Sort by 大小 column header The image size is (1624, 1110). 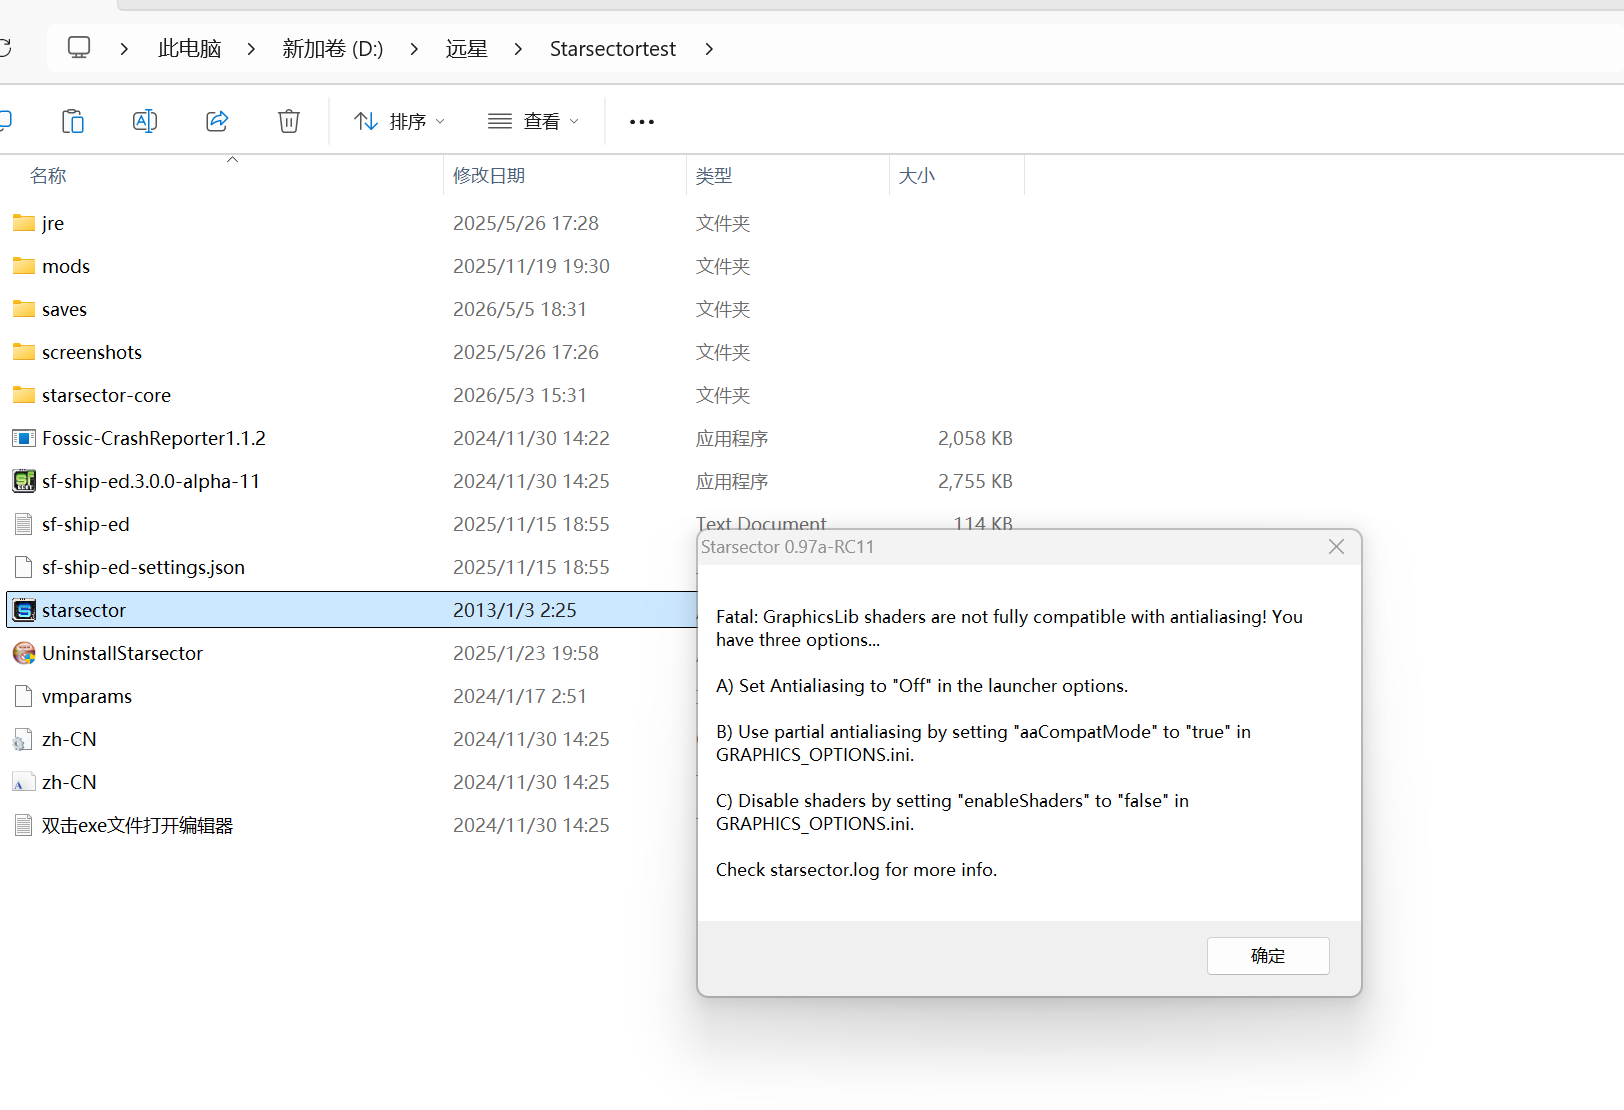point(917,175)
